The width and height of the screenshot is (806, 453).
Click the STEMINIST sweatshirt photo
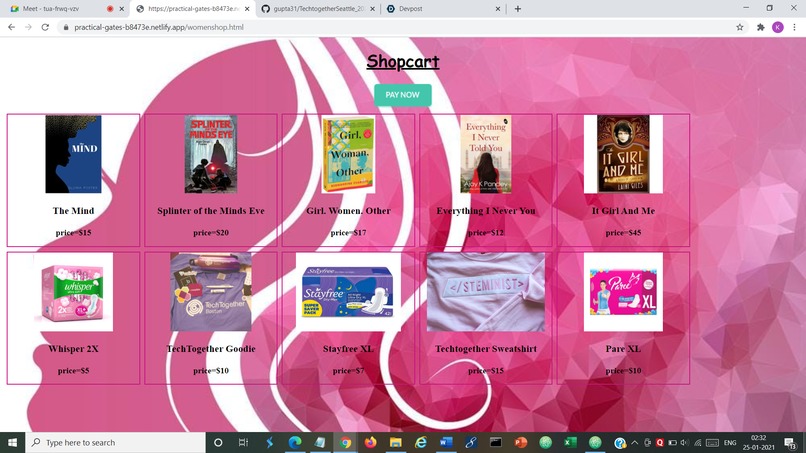(486, 292)
